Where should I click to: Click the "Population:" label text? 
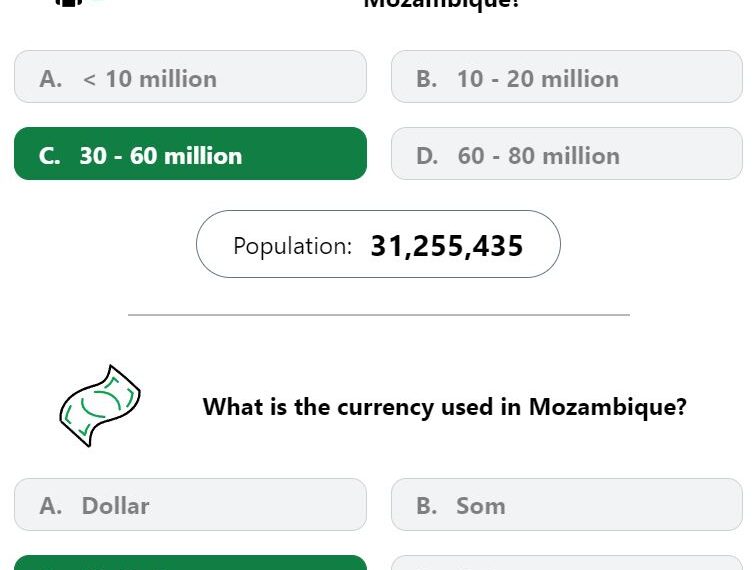(x=292, y=246)
